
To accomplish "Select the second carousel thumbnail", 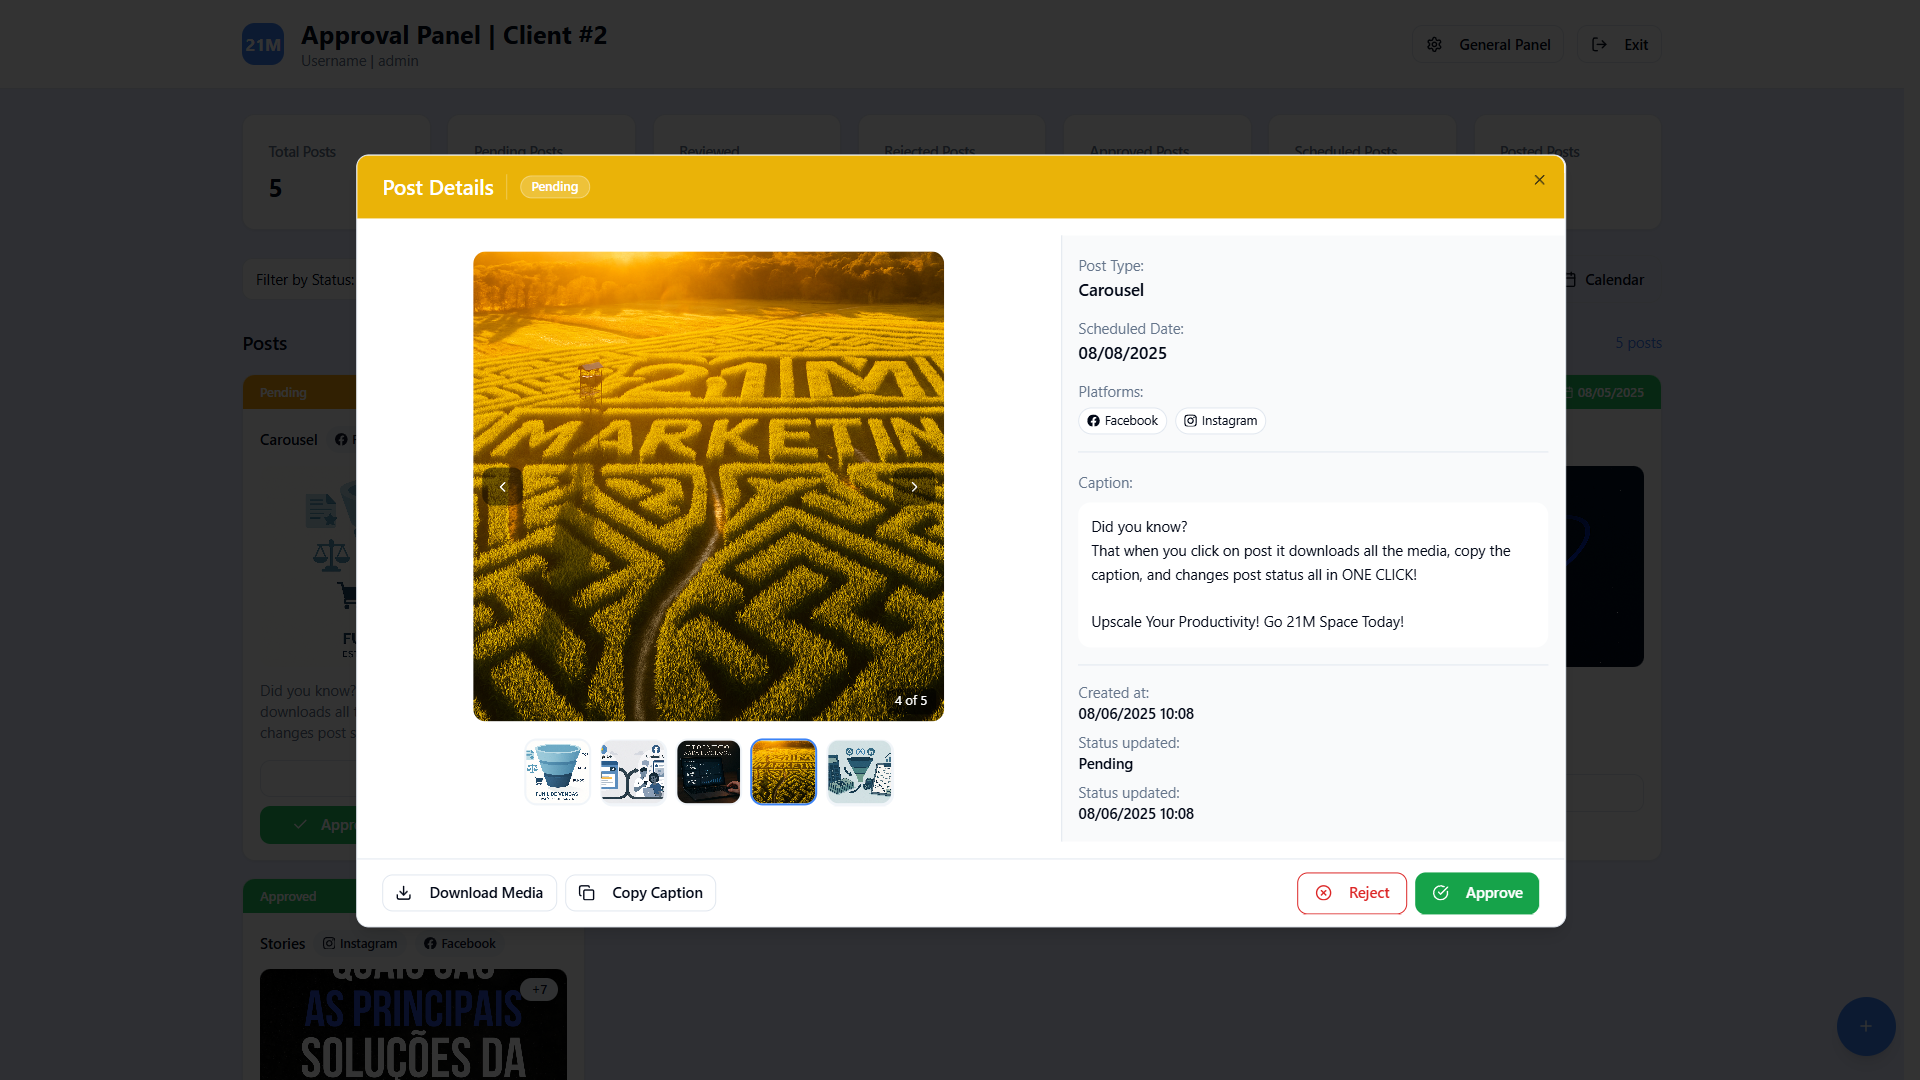I will [x=633, y=772].
